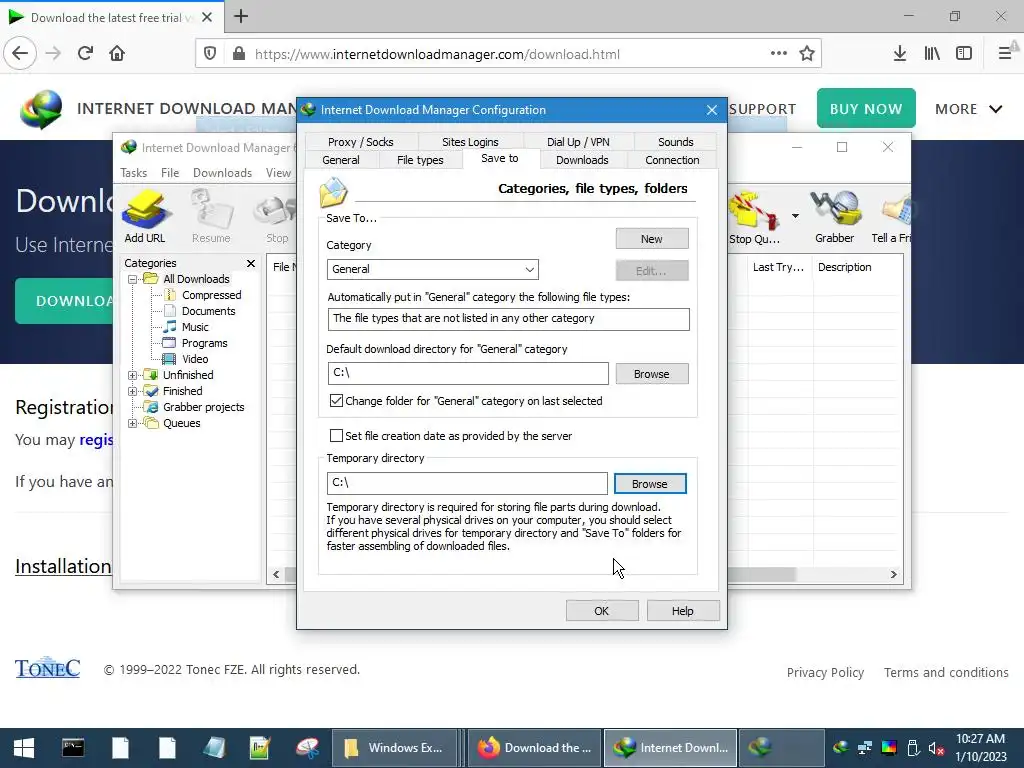Open new Firefox tab with plus
Viewport: 1024px width, 768px height.
point(241,16)
